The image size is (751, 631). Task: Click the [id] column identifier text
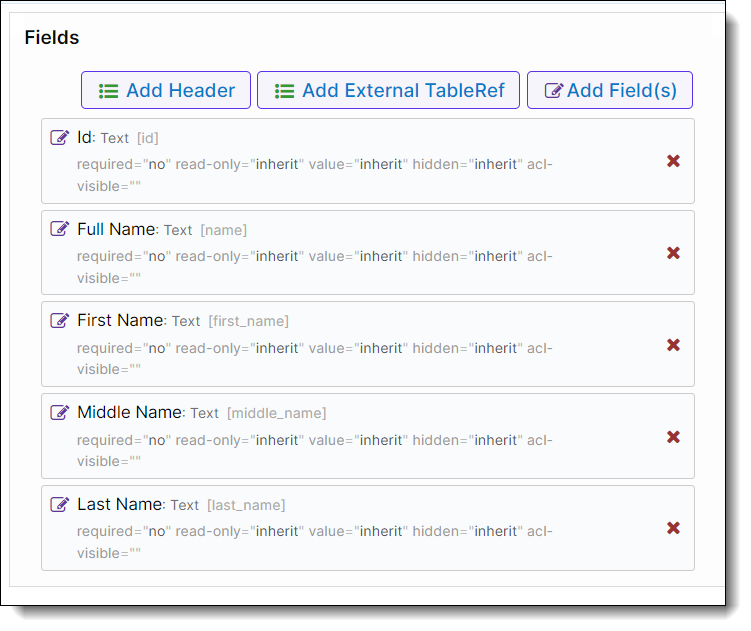click(148, 138)
